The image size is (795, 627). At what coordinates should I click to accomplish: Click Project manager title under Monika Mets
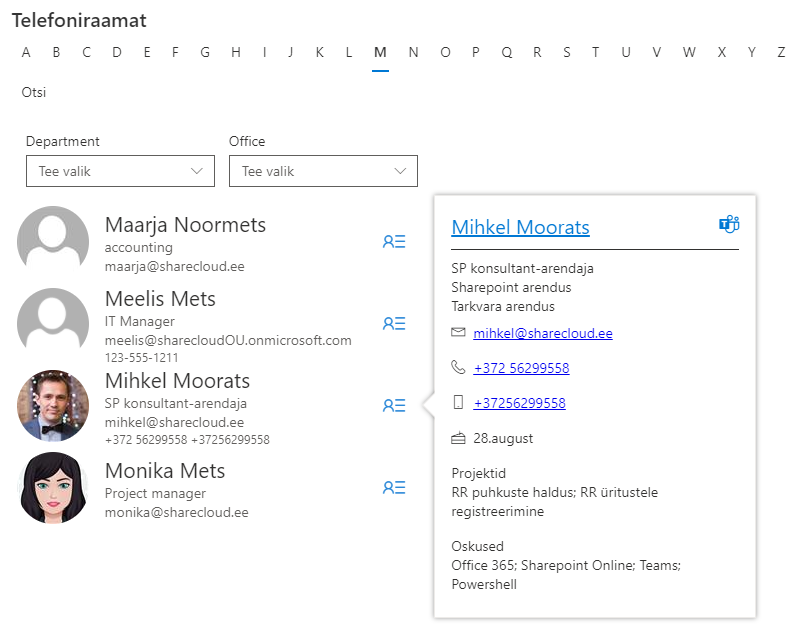[x=155, y=493]
